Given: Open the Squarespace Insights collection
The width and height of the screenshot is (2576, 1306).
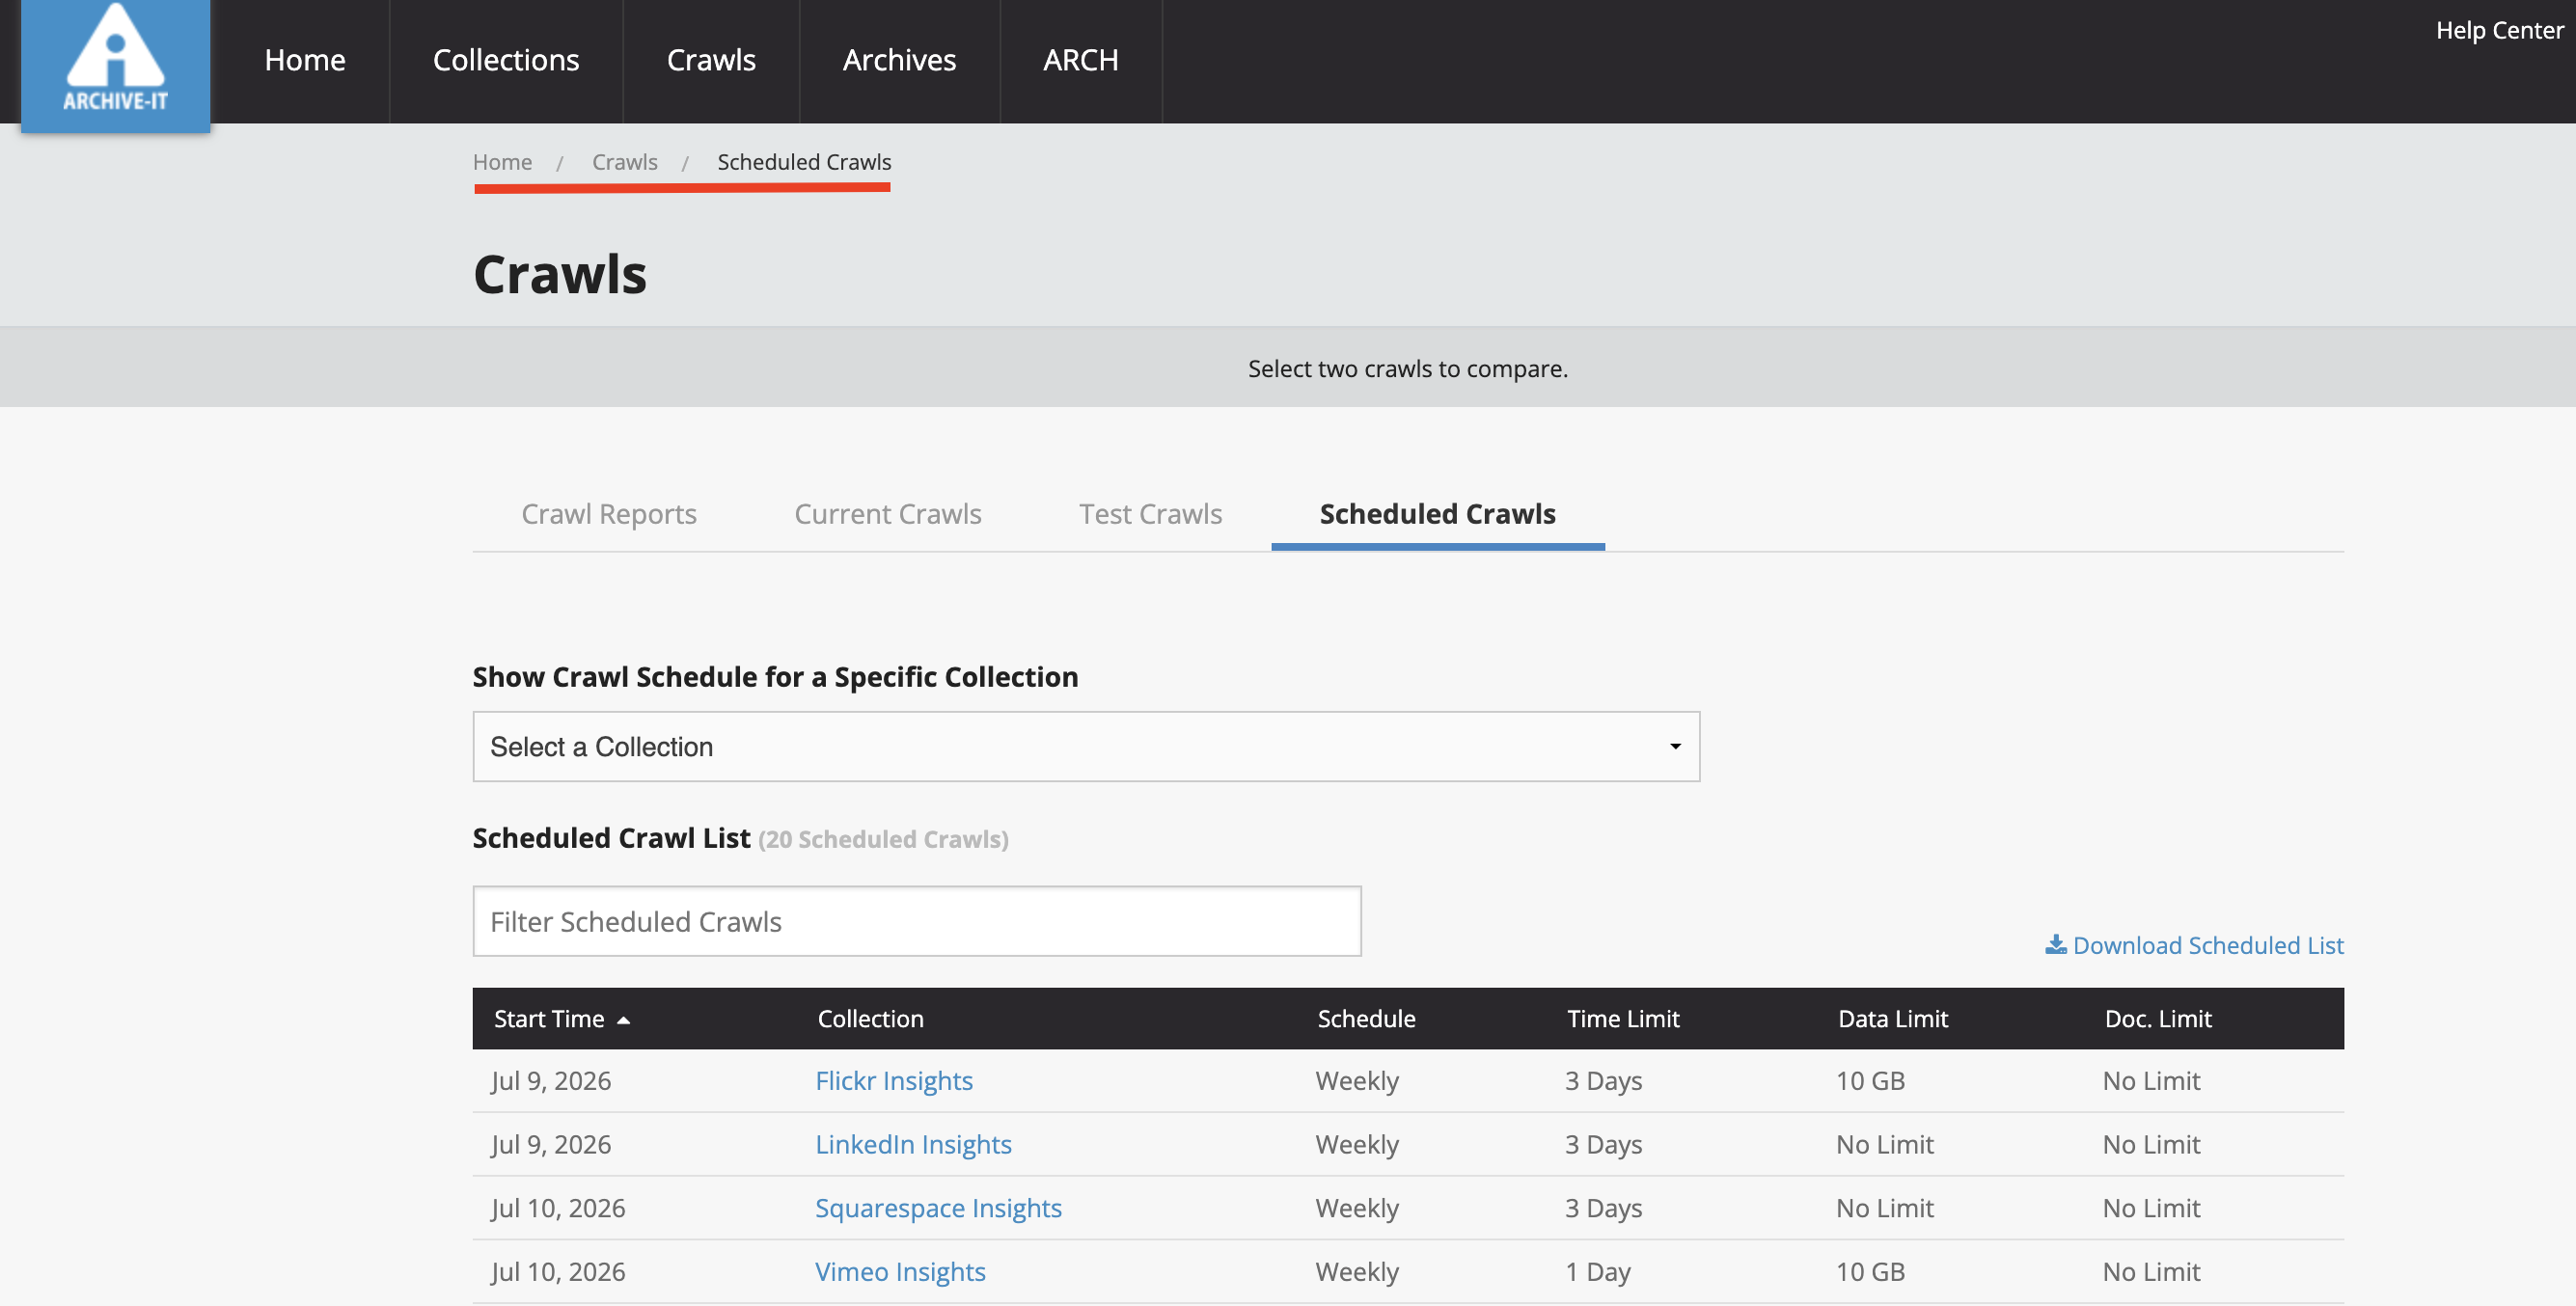Looking at the screenshot, I should [938, 1208].
